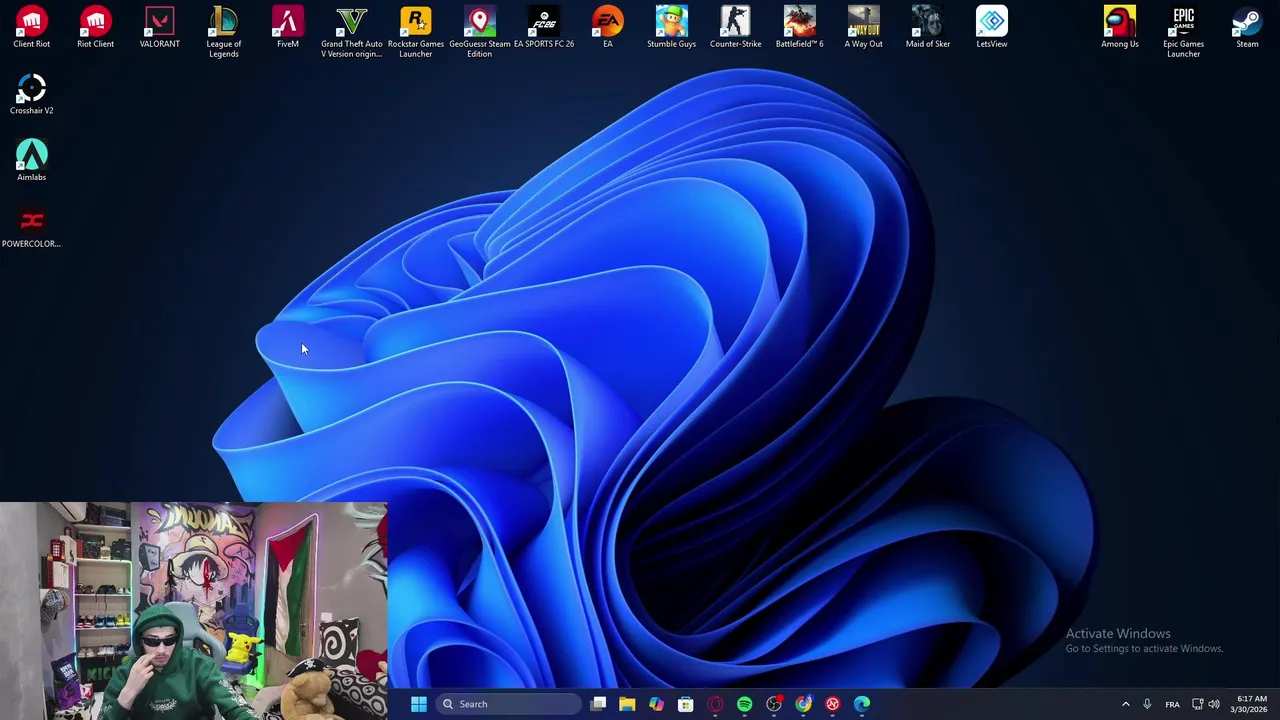Image resolution: width=1280 pixels, height=720 pixels.
Task: Launch GeoGuessr Steam Edition shortcut
Action: 479,32
